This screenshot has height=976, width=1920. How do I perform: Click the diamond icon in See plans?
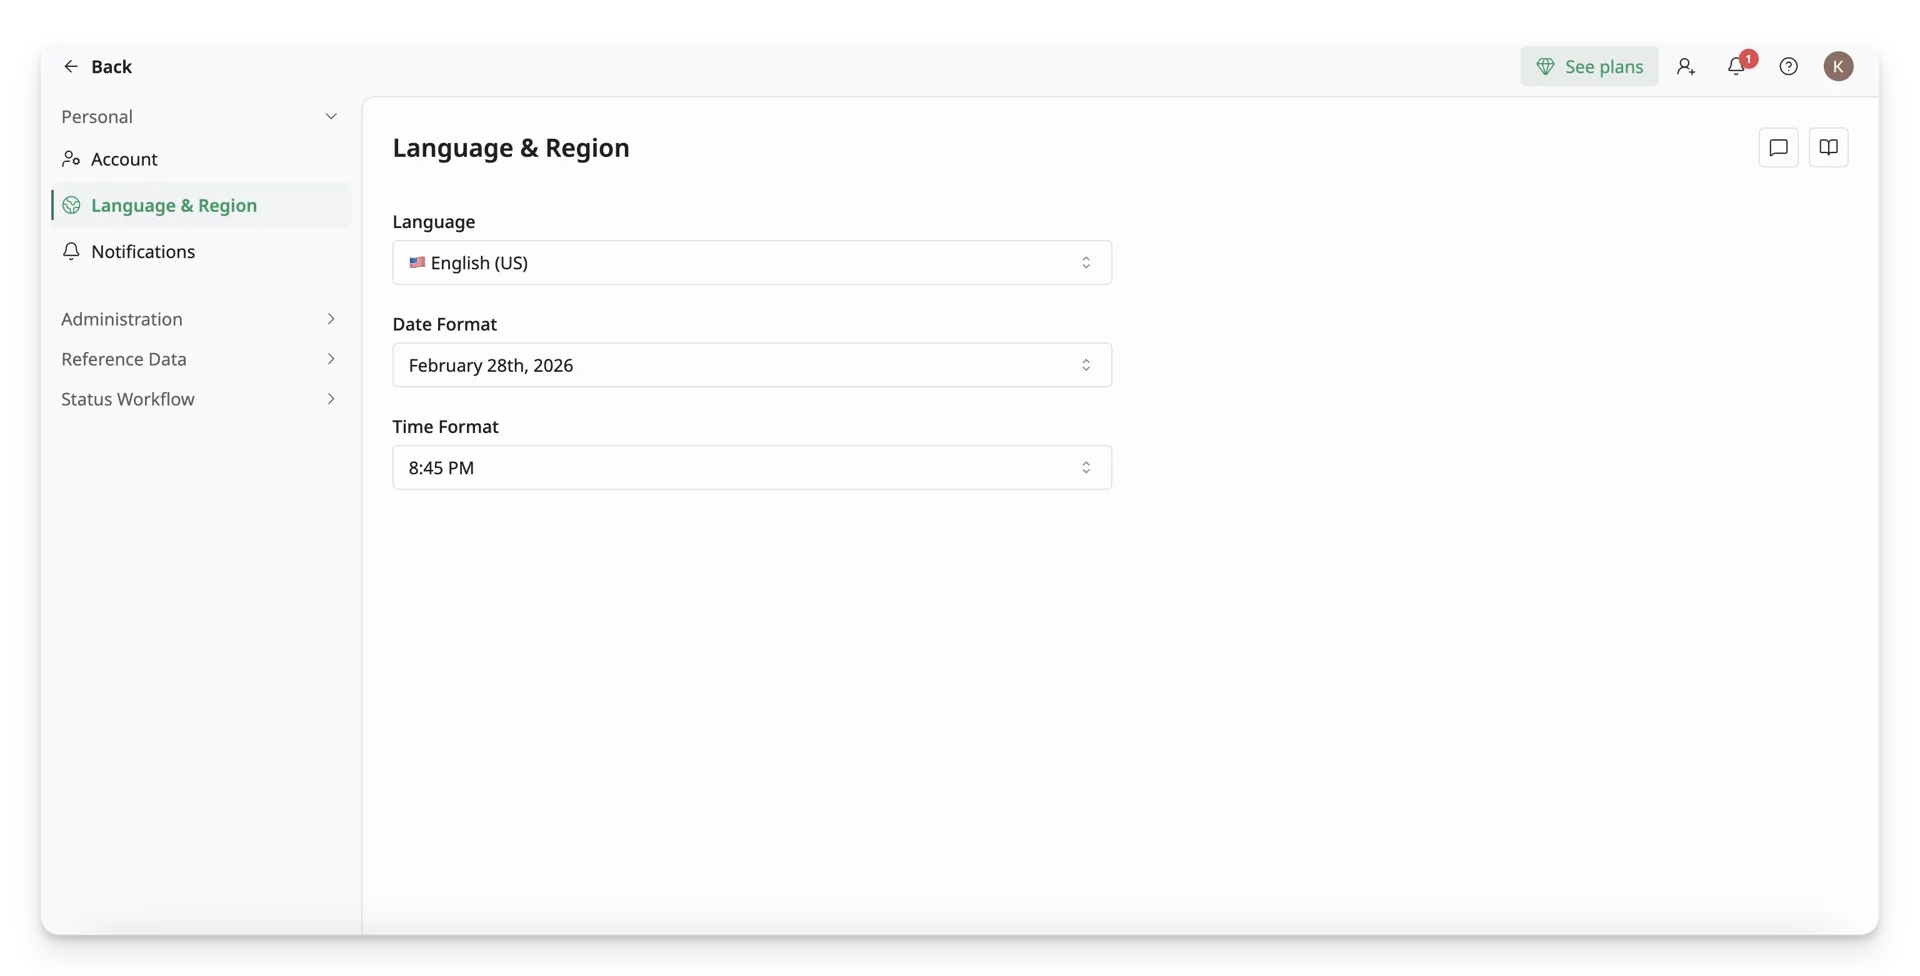[x=1545, y=66]
